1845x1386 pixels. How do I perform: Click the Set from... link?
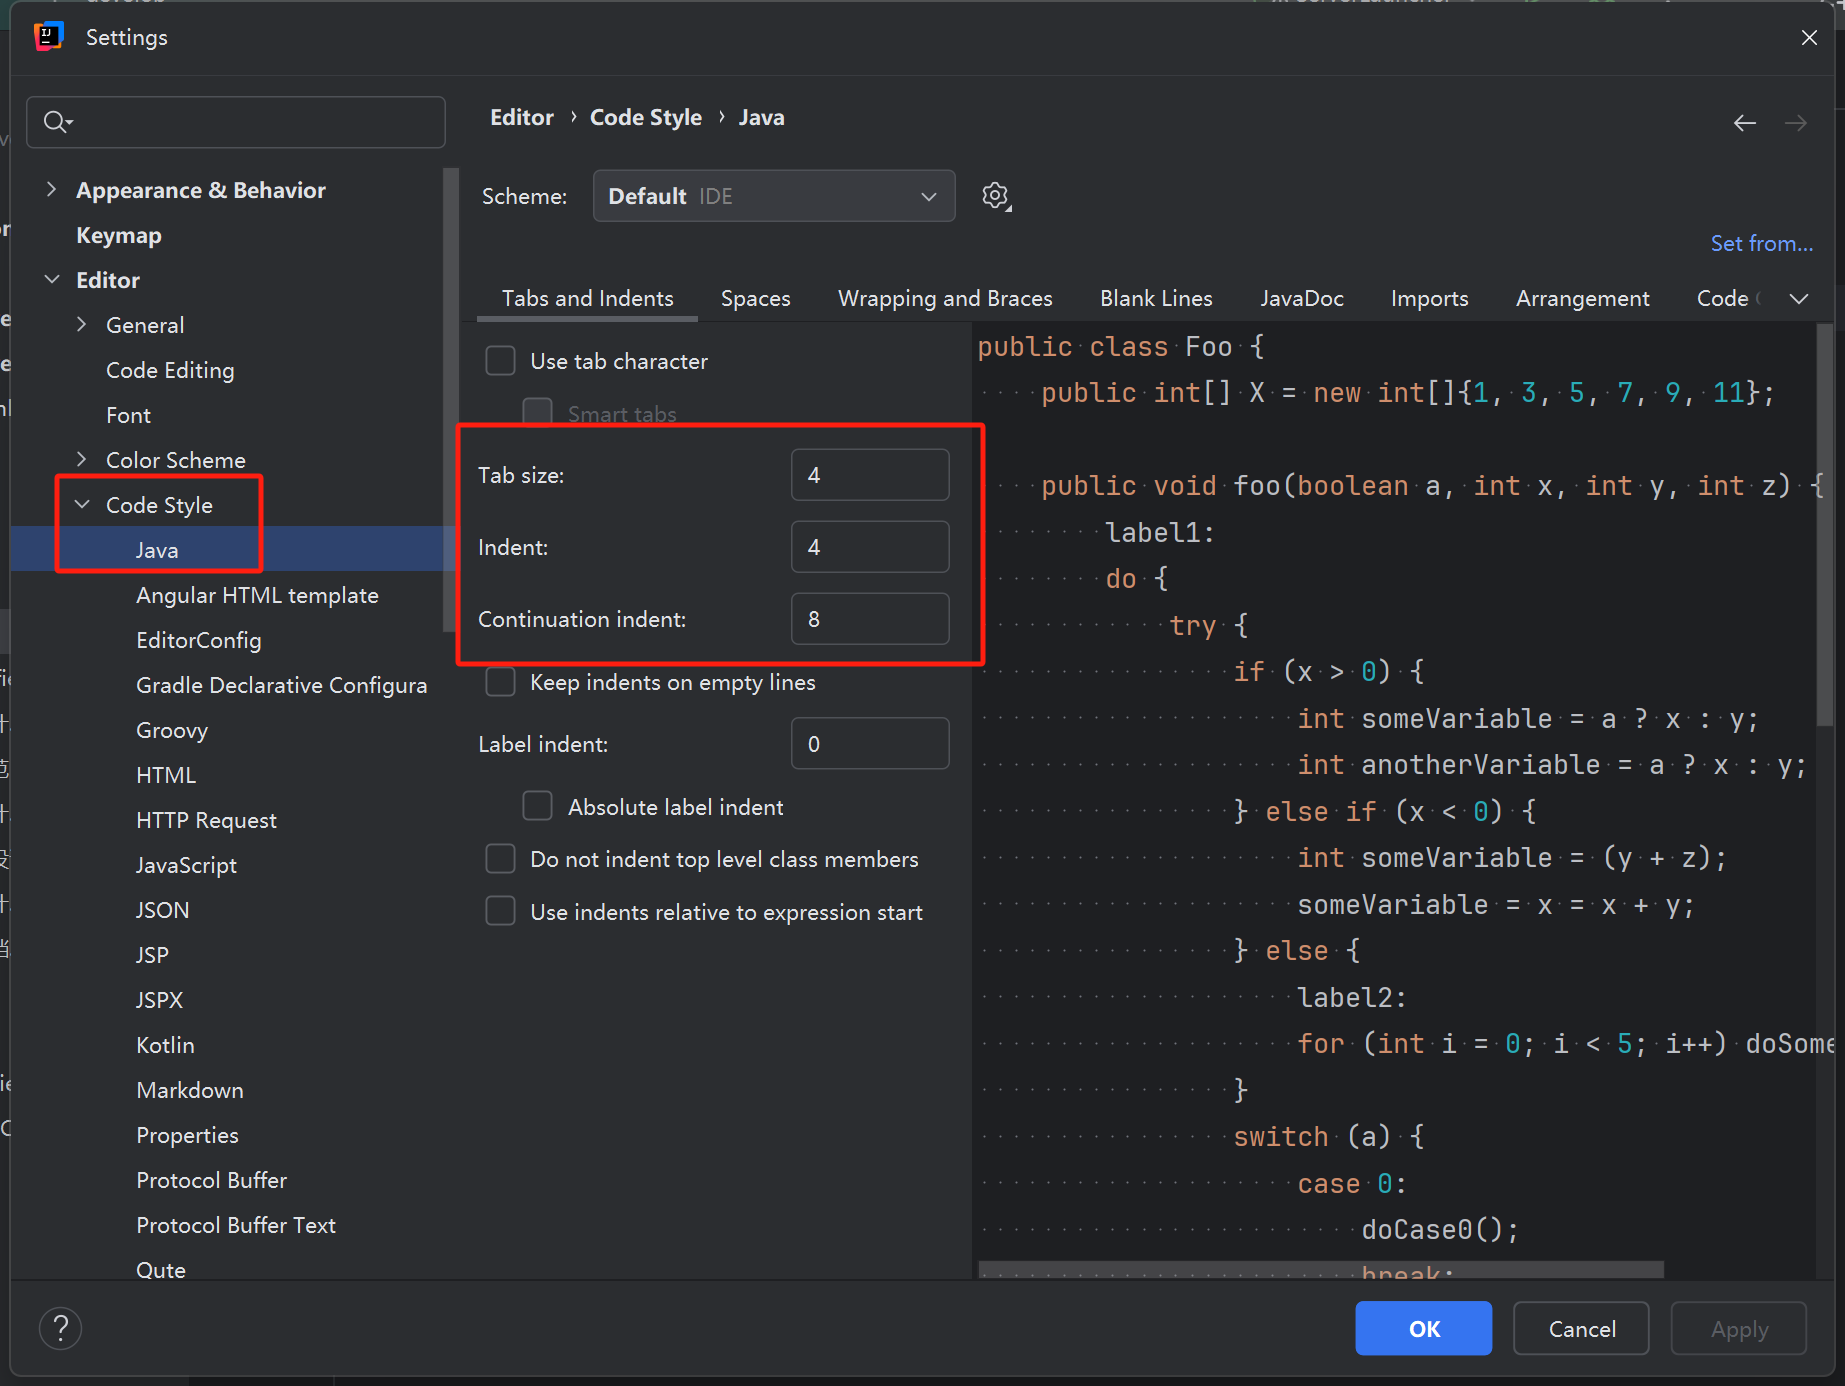pos(1761,243)
